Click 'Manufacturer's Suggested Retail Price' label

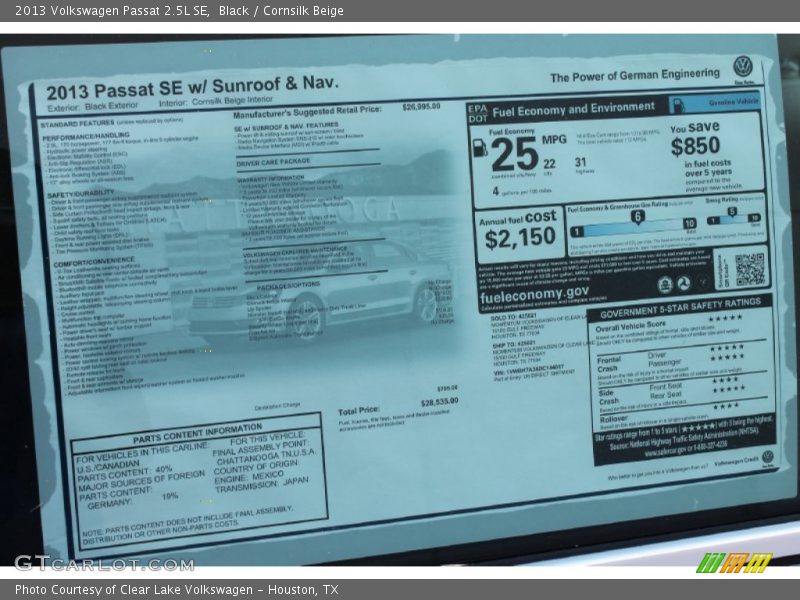(x=307, y=111)
